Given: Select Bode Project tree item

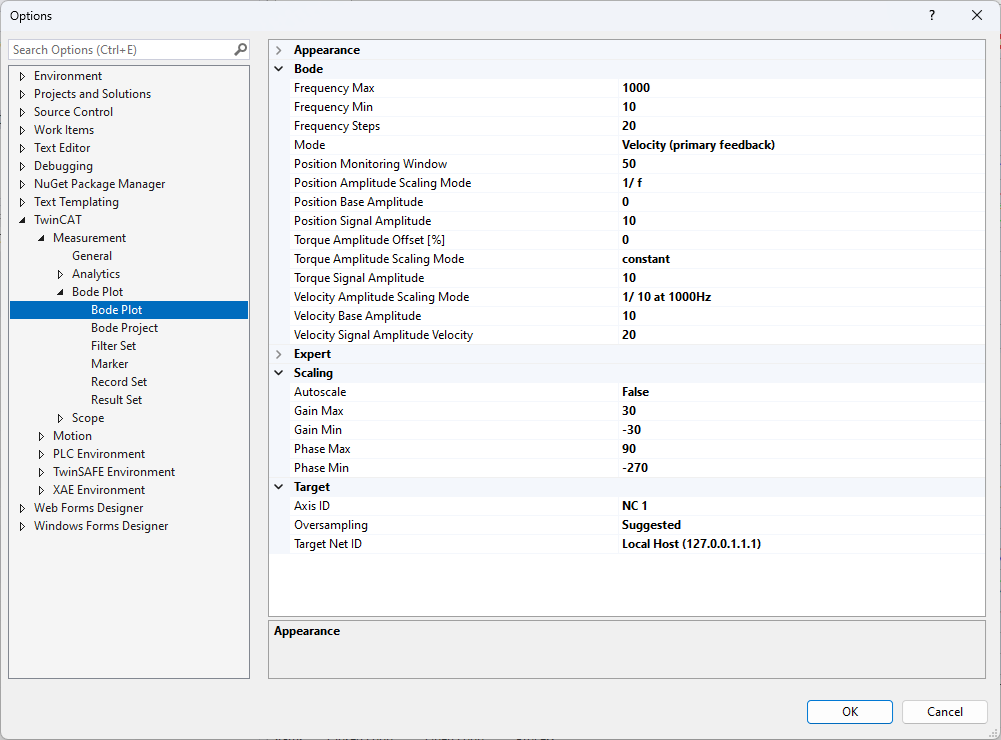Looking at the screenshot, I should (x=124, y=328).
